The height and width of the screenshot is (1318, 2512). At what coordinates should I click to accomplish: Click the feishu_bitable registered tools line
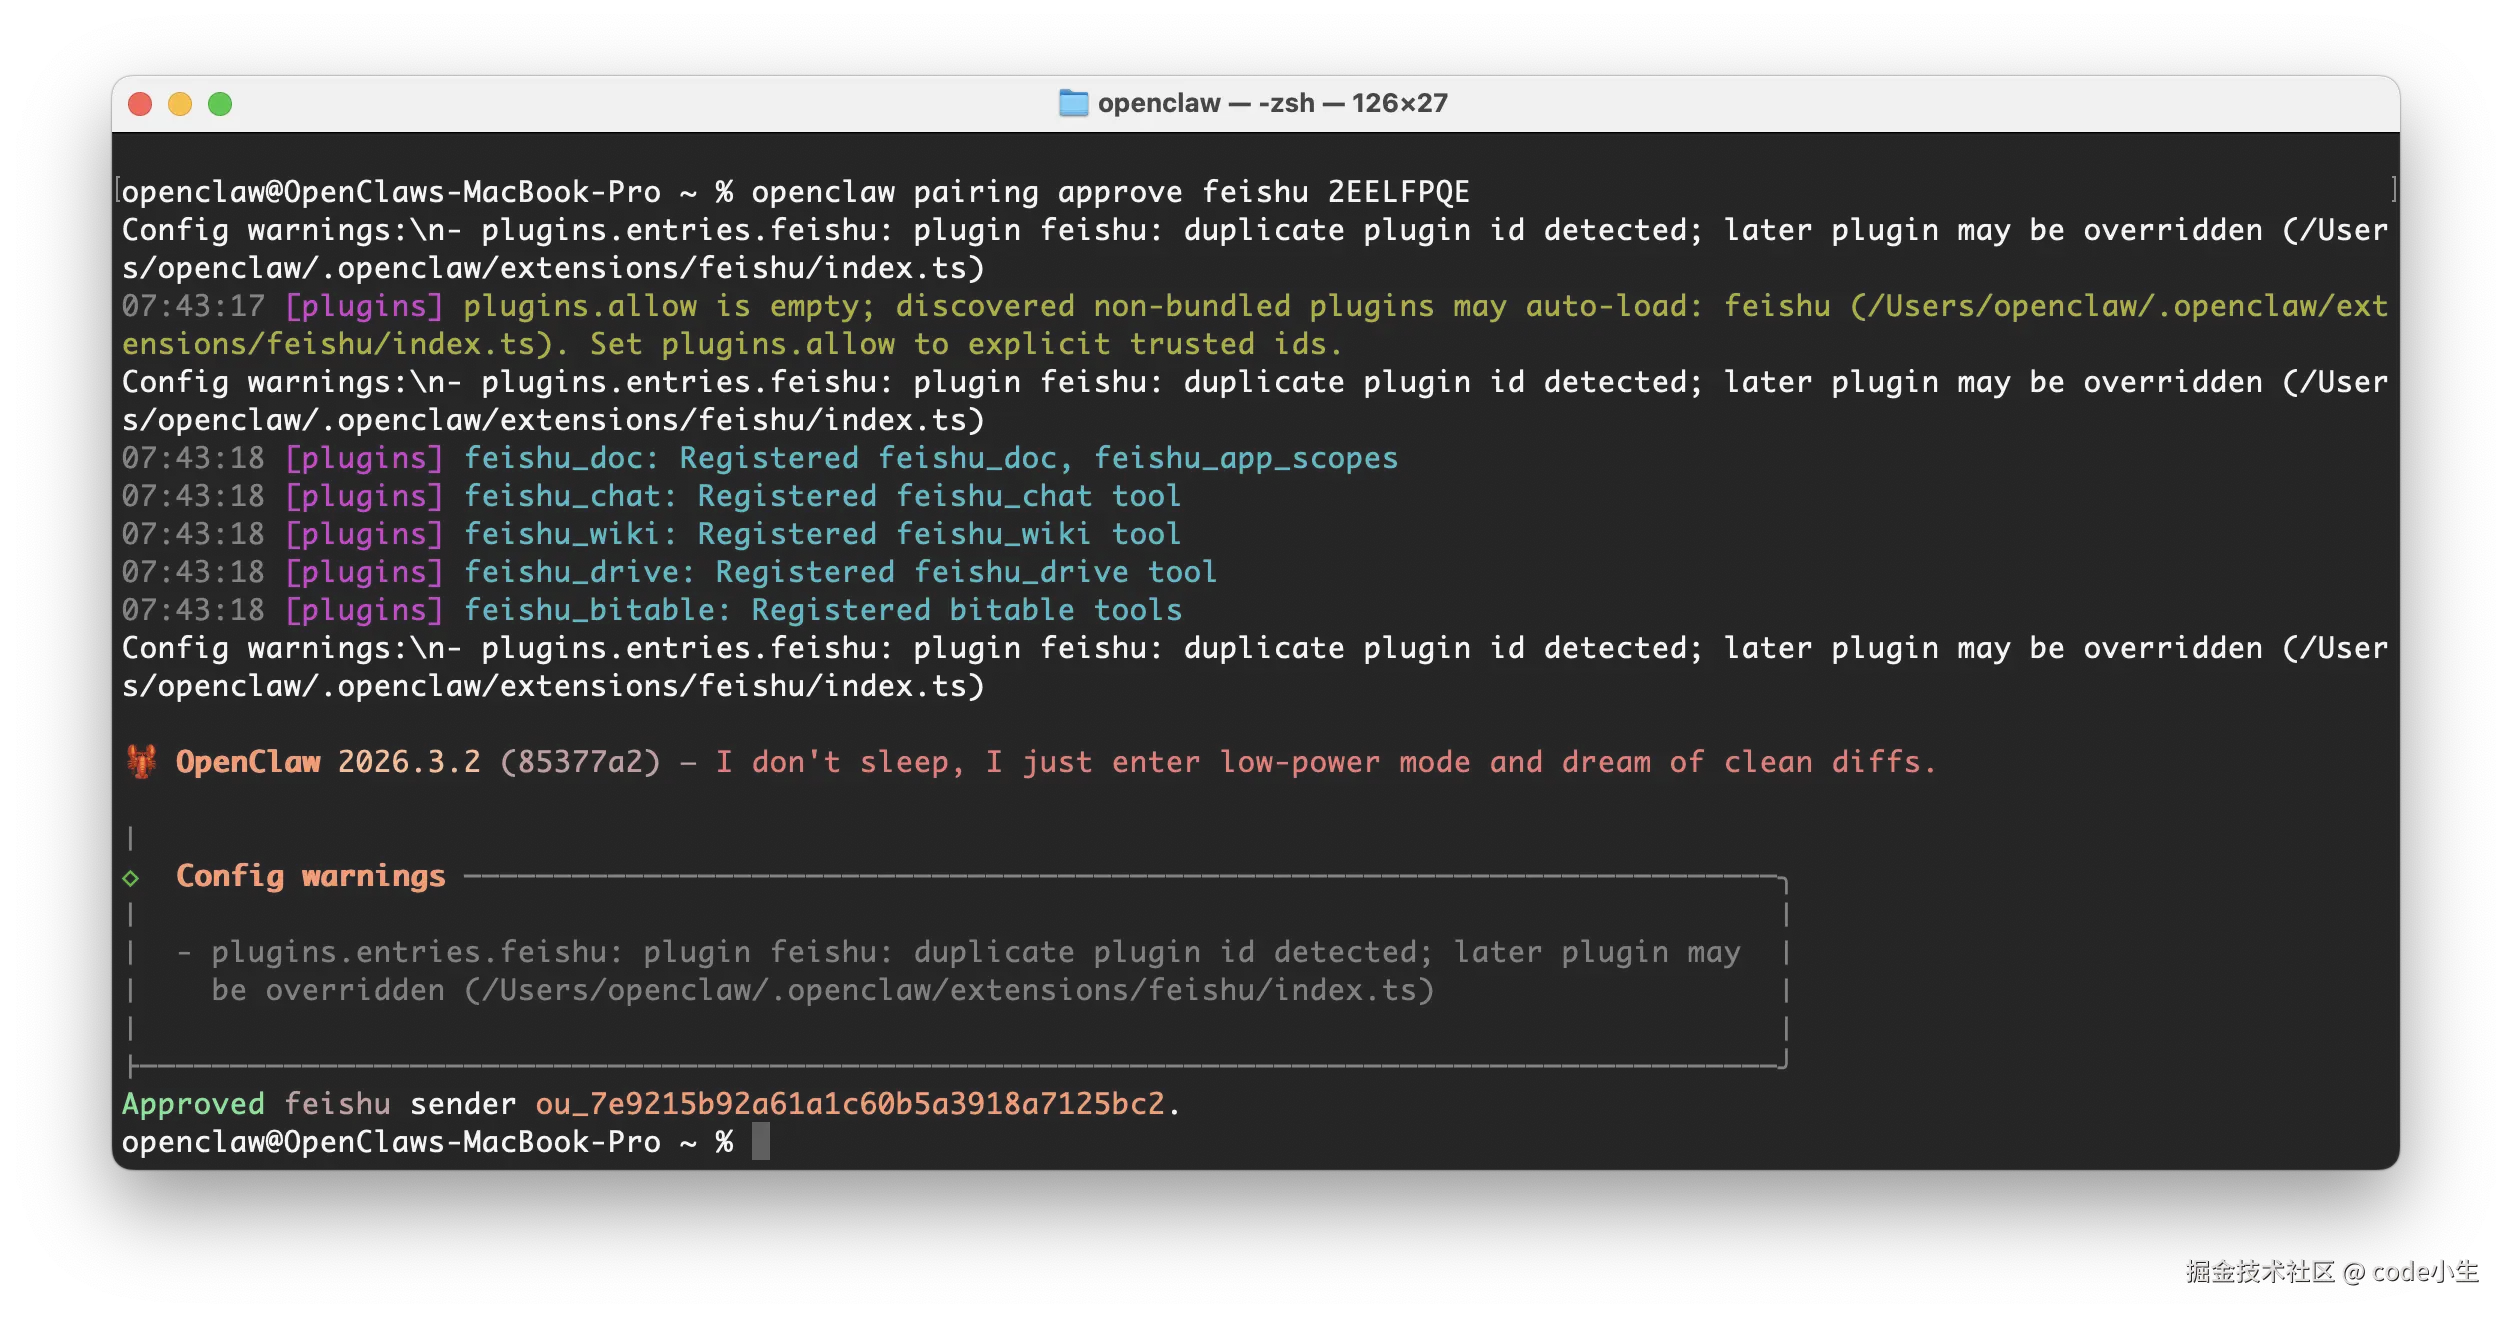[x=822, y=610]
